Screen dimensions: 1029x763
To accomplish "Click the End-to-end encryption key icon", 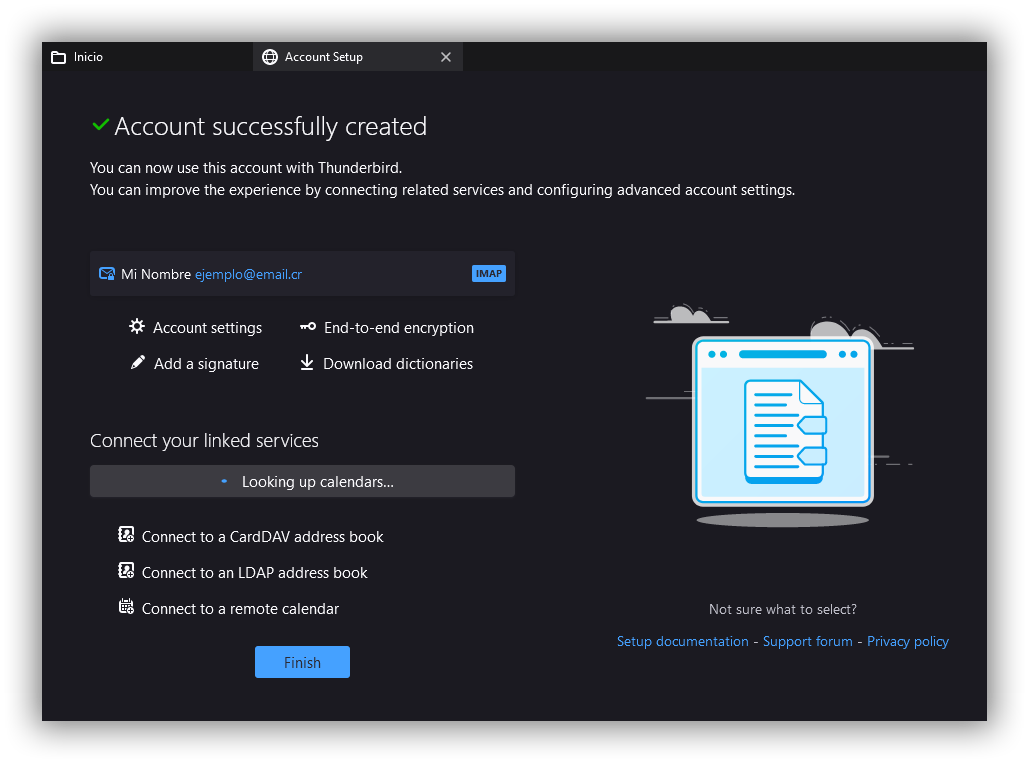I will coord(308,327).
